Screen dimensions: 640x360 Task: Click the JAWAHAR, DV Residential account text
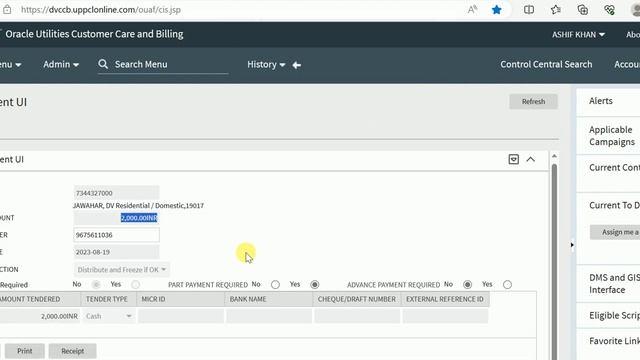click(x=138, y=206)
